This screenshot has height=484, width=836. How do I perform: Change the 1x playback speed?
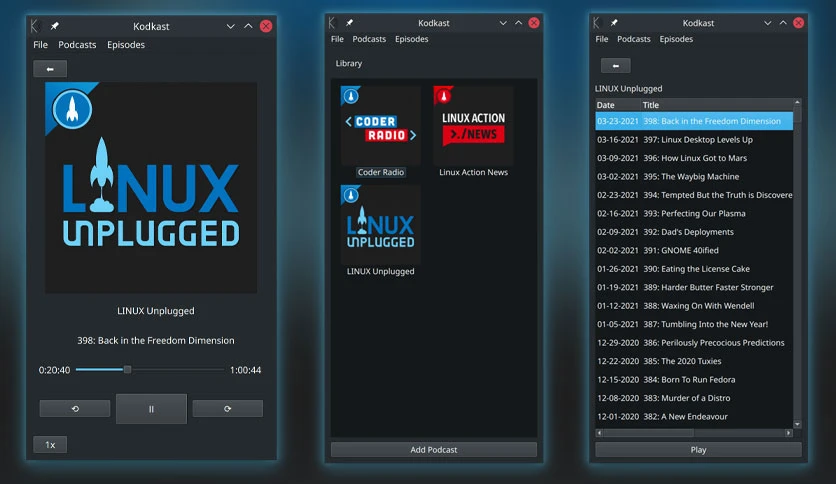pos(50,445)
